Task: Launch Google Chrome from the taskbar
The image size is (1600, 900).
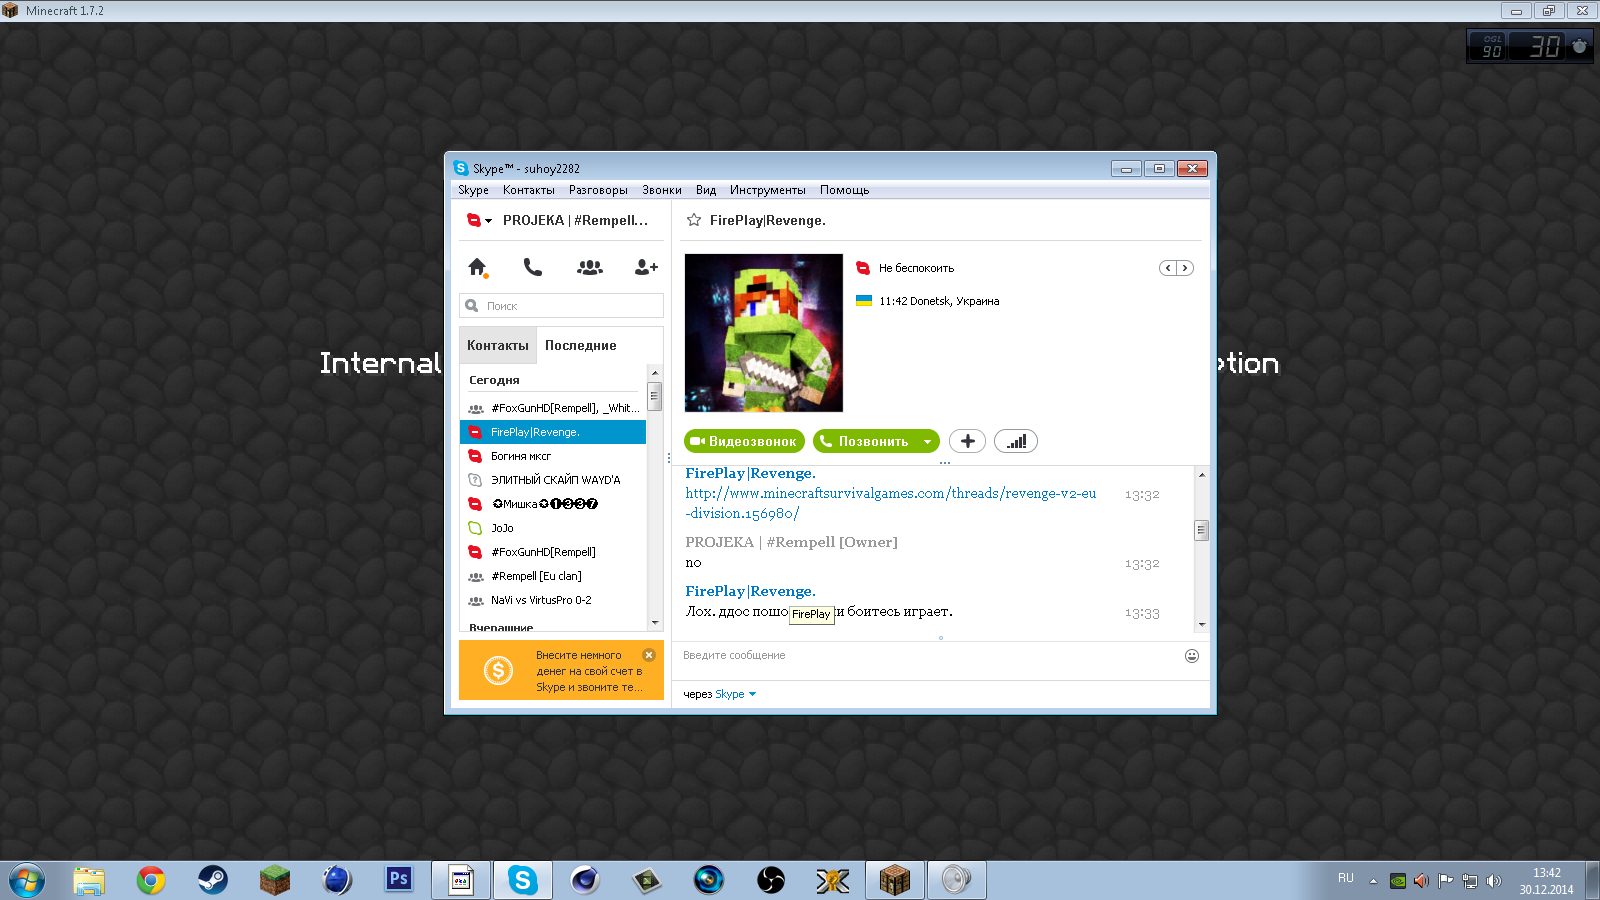Action: [151, 881]
